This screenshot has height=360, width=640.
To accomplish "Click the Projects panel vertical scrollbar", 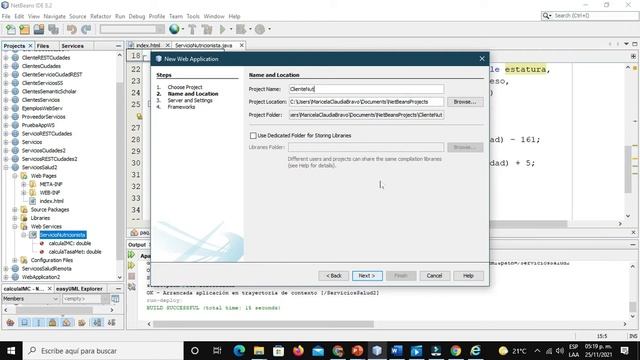I will pyautogui.click(x=119, y=171).
